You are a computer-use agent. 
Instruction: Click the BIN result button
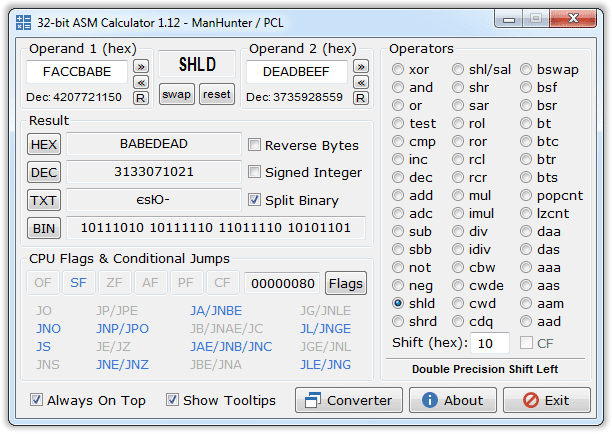point(44,229)
